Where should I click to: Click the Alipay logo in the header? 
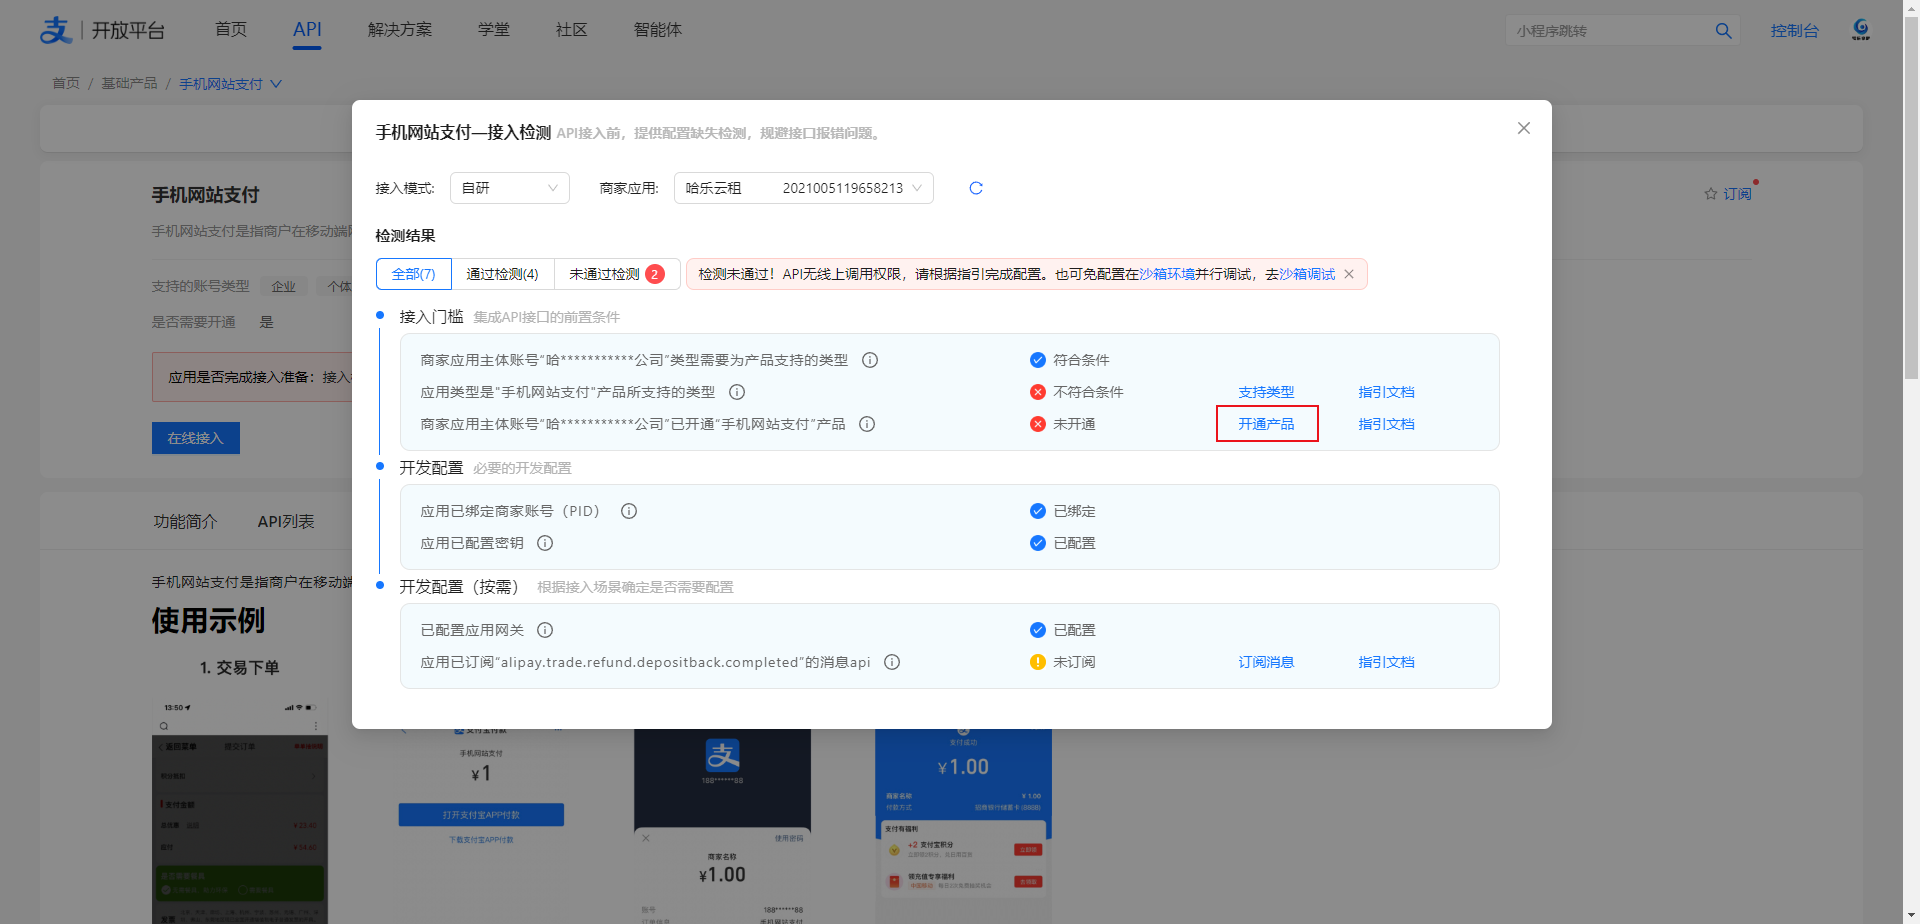(56, 30)
